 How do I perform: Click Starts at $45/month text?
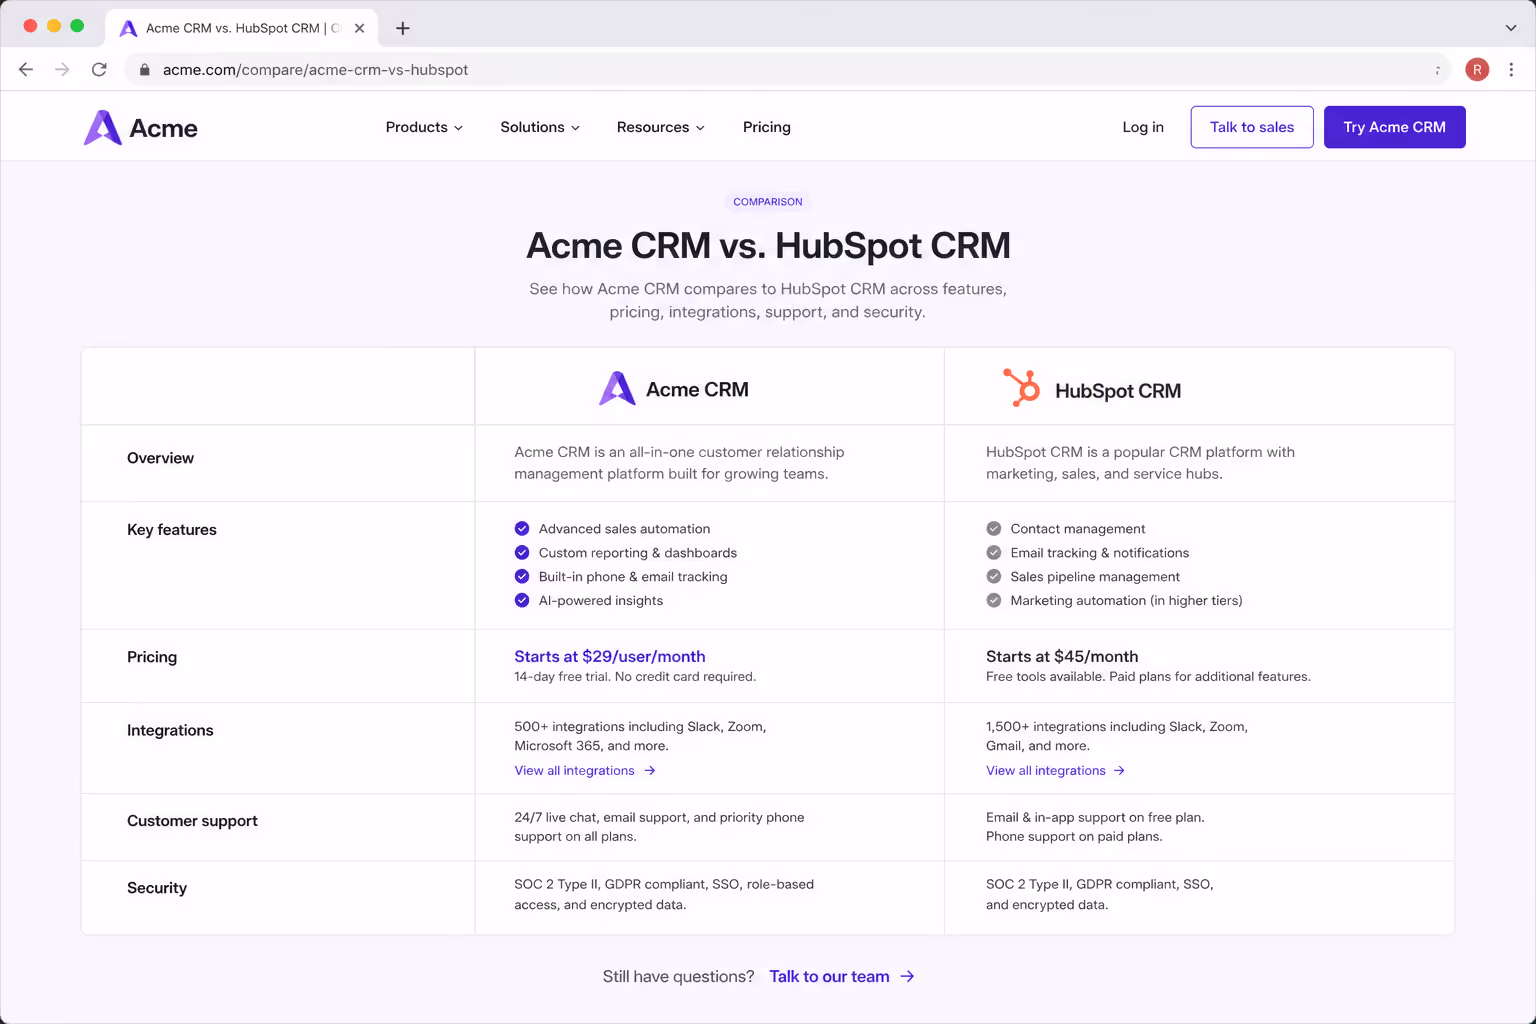(1062, 656)
